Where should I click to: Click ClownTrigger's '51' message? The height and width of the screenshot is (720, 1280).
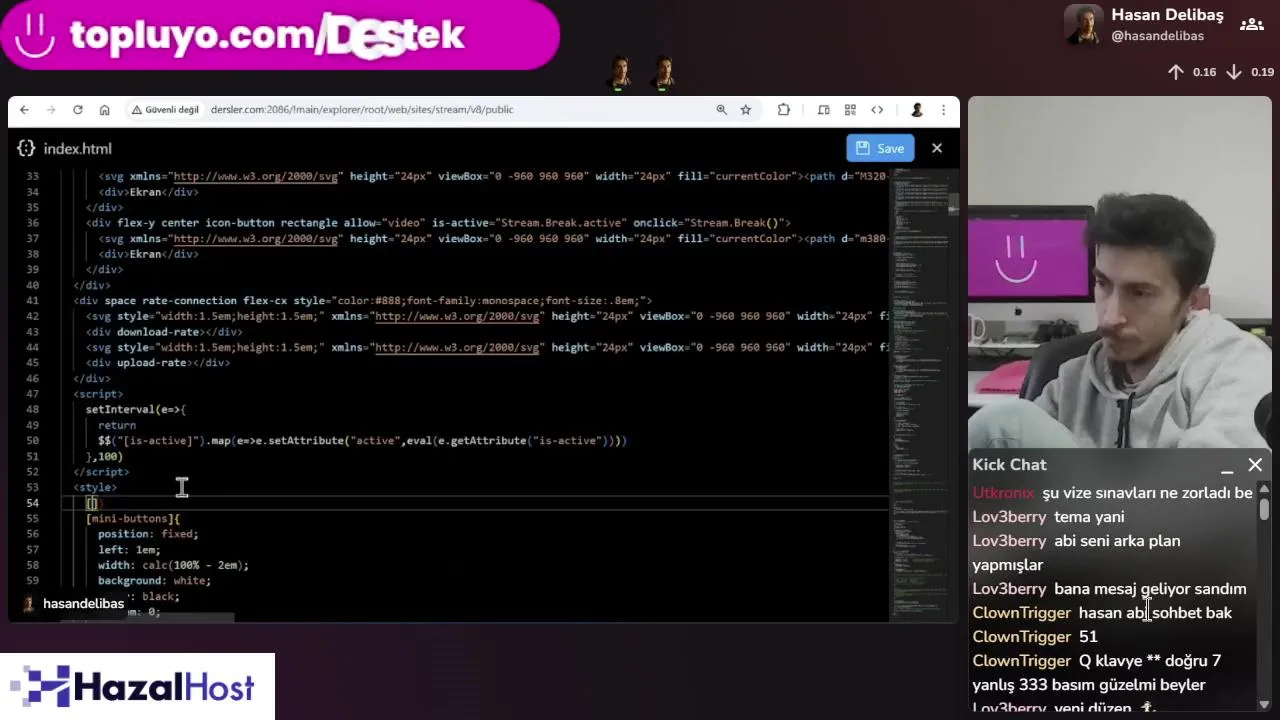coord(1088,637)
